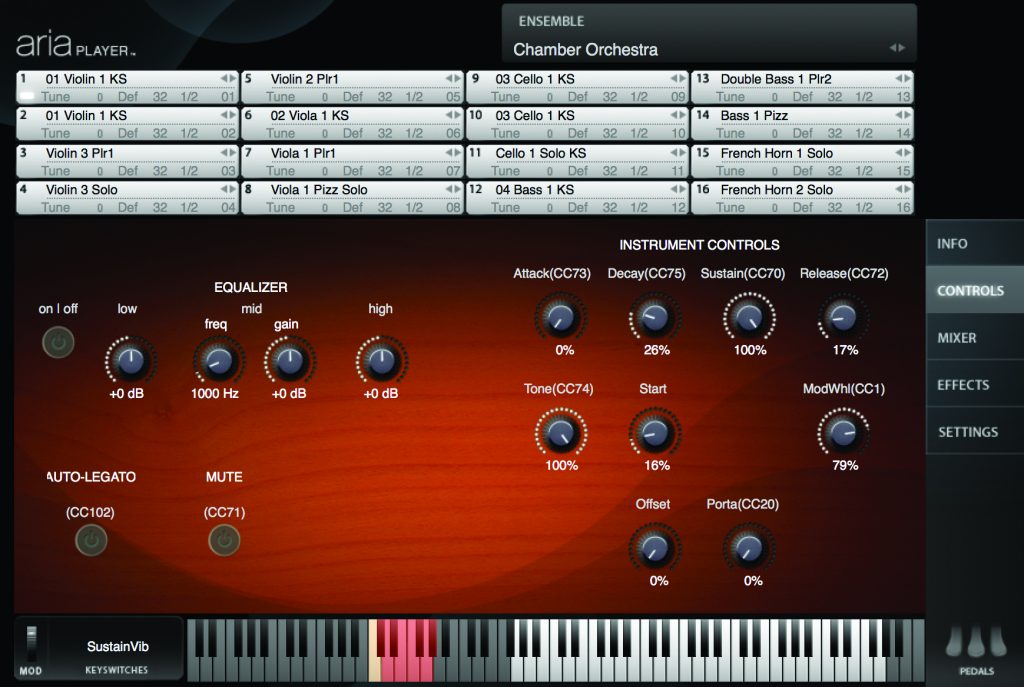Click the ModWhl(CC1) knob
1024x687 pixels.
(842, 432)
